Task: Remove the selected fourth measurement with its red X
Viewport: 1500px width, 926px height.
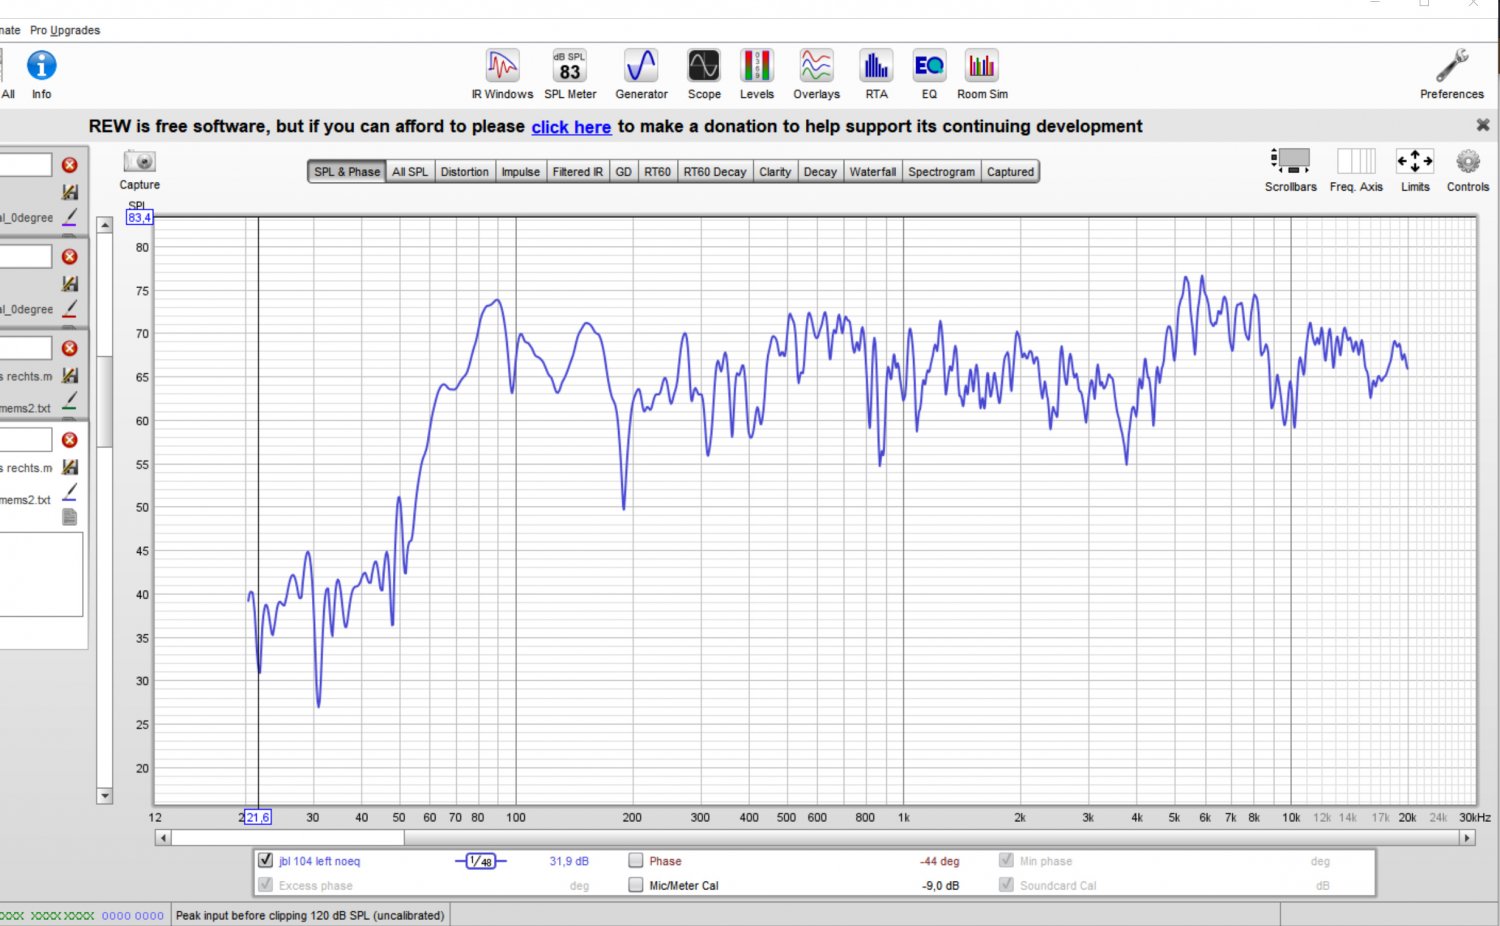Action: click(x=70, y=440)
